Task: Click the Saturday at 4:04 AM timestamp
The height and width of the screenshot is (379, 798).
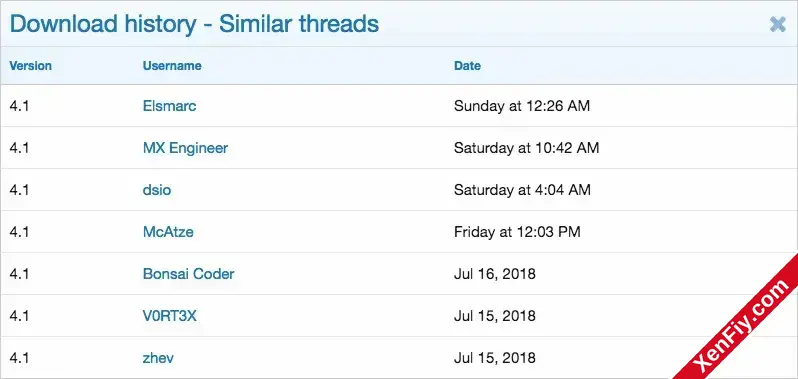Action: pos(522,190)
